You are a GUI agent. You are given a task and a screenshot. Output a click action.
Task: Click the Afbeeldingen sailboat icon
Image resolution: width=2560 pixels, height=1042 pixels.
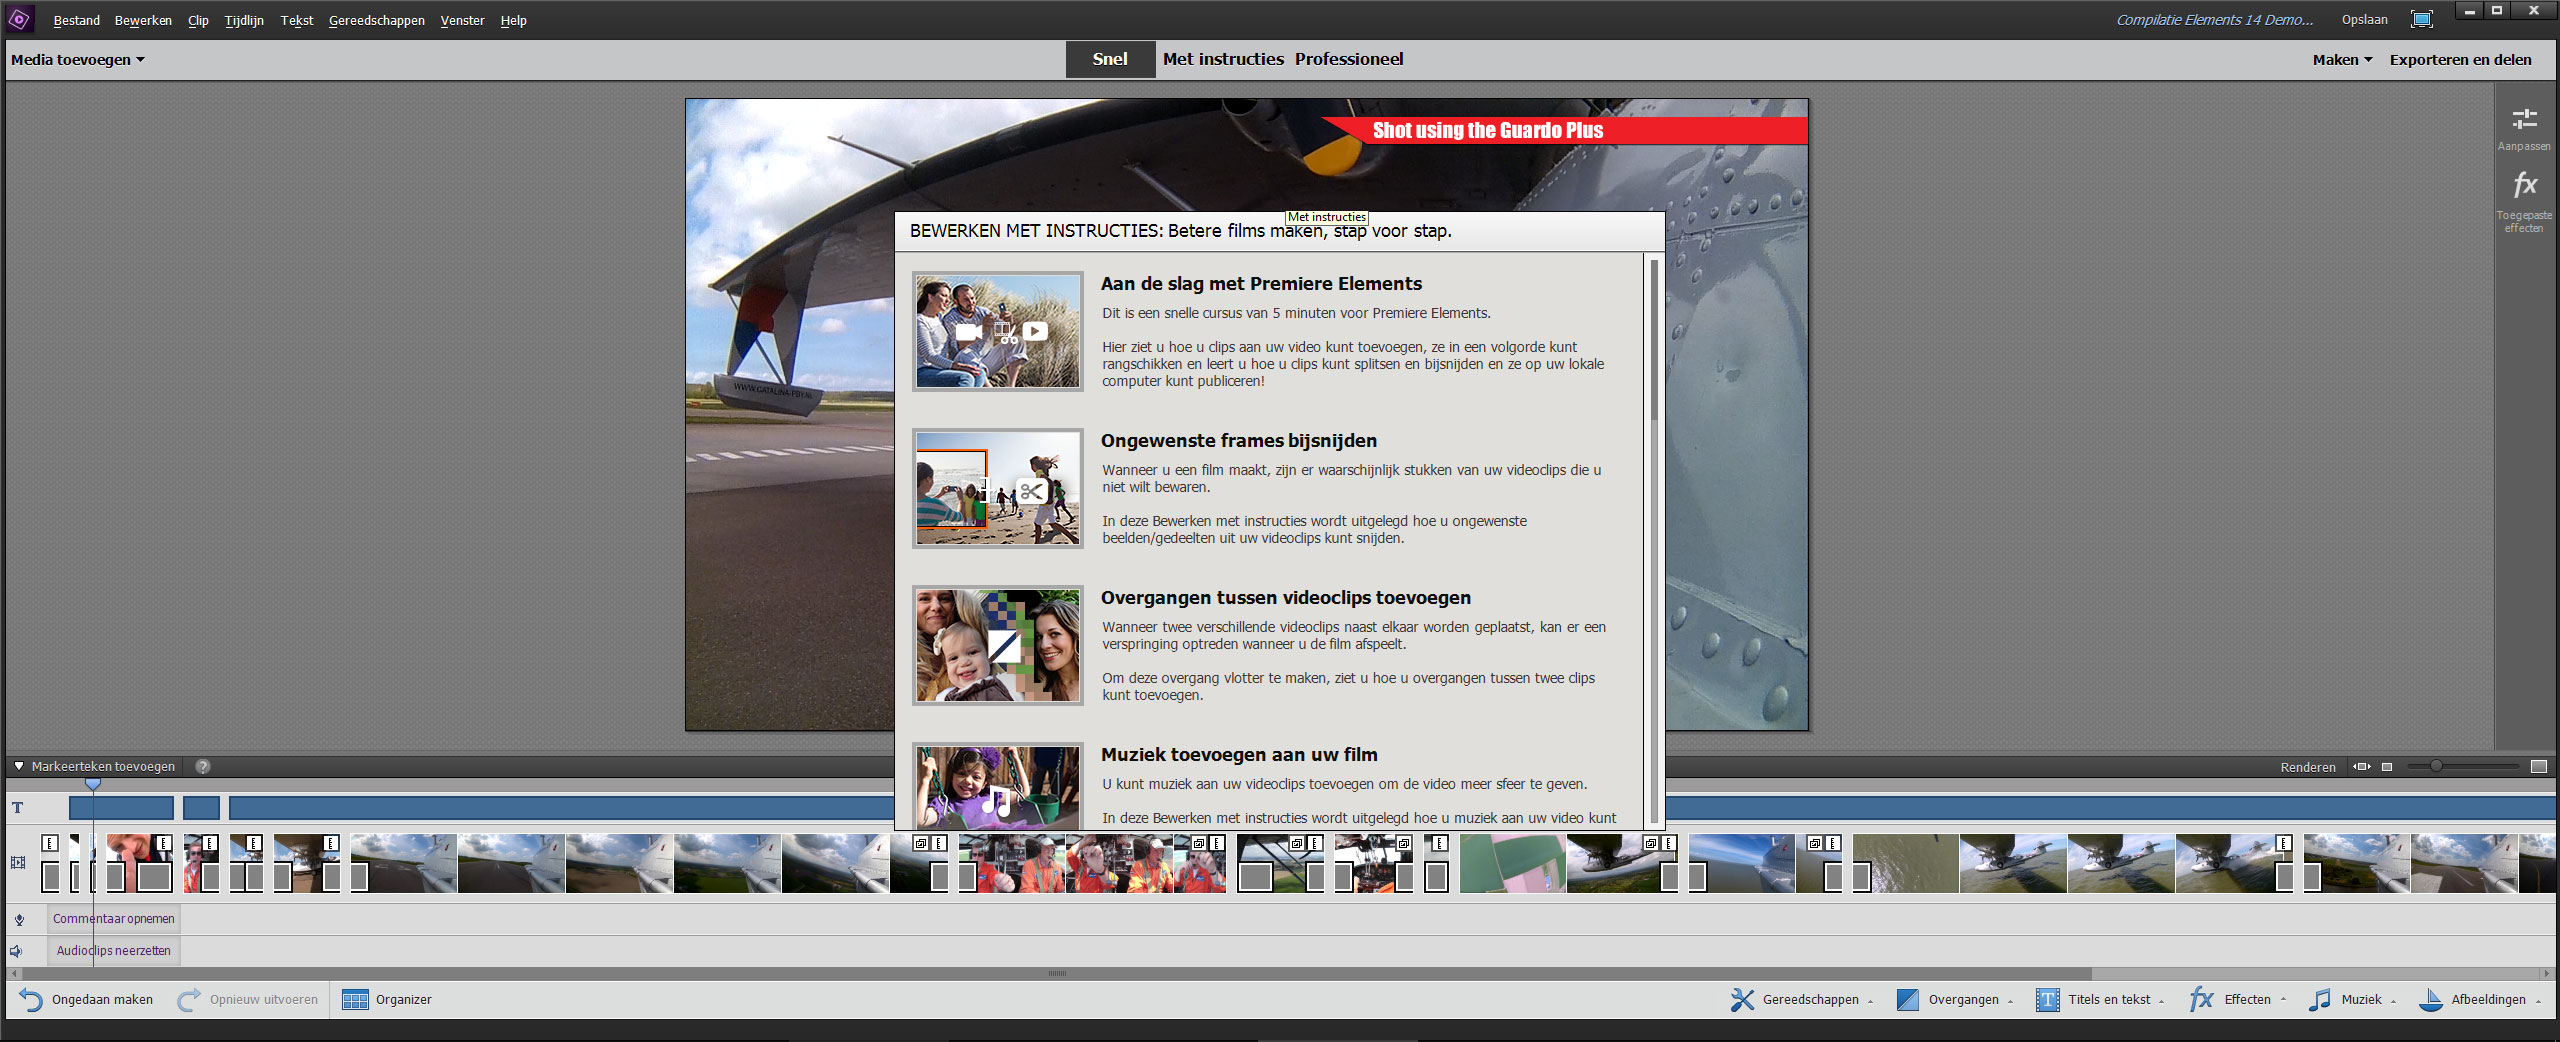(2430, 1000)
